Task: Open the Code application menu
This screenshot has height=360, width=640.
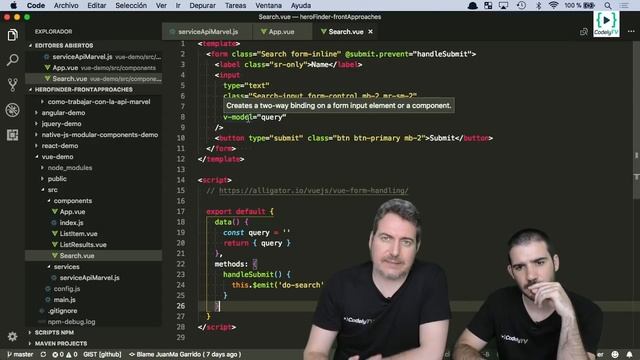Action: (x=36, y=5)
